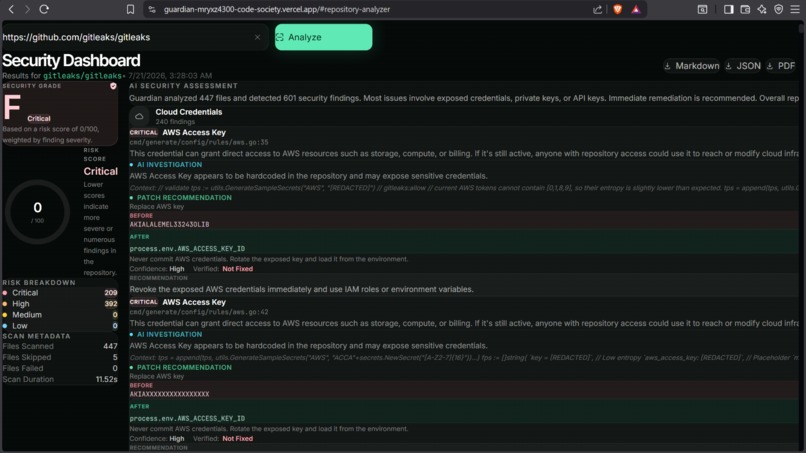
Task: Select the Critical row in risk breakdown
Action: tap(60, 293)
